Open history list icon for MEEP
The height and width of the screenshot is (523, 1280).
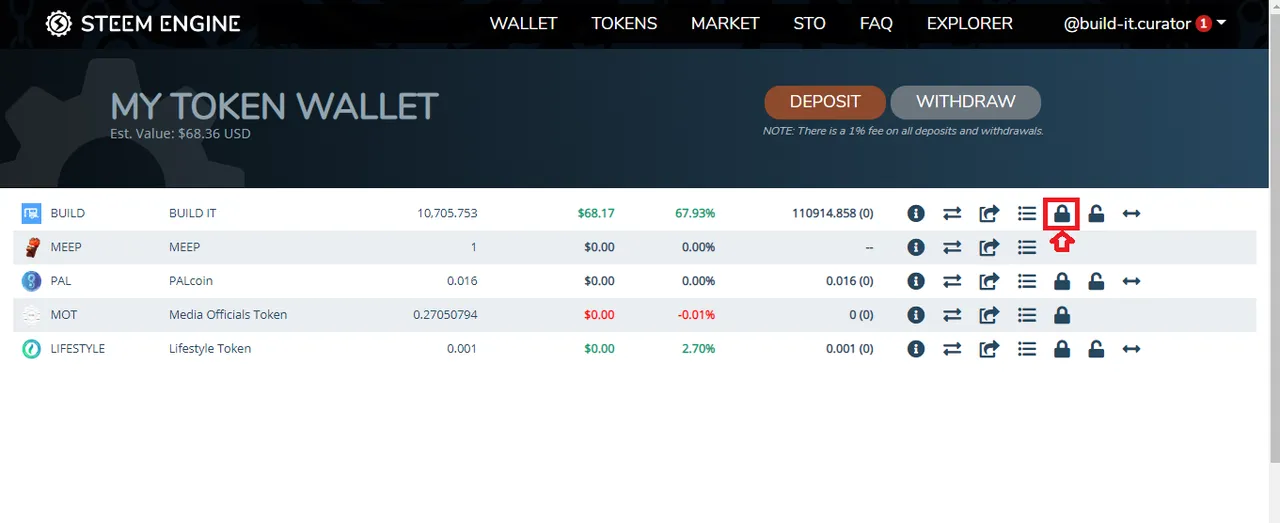click(x=1026, y=247)
